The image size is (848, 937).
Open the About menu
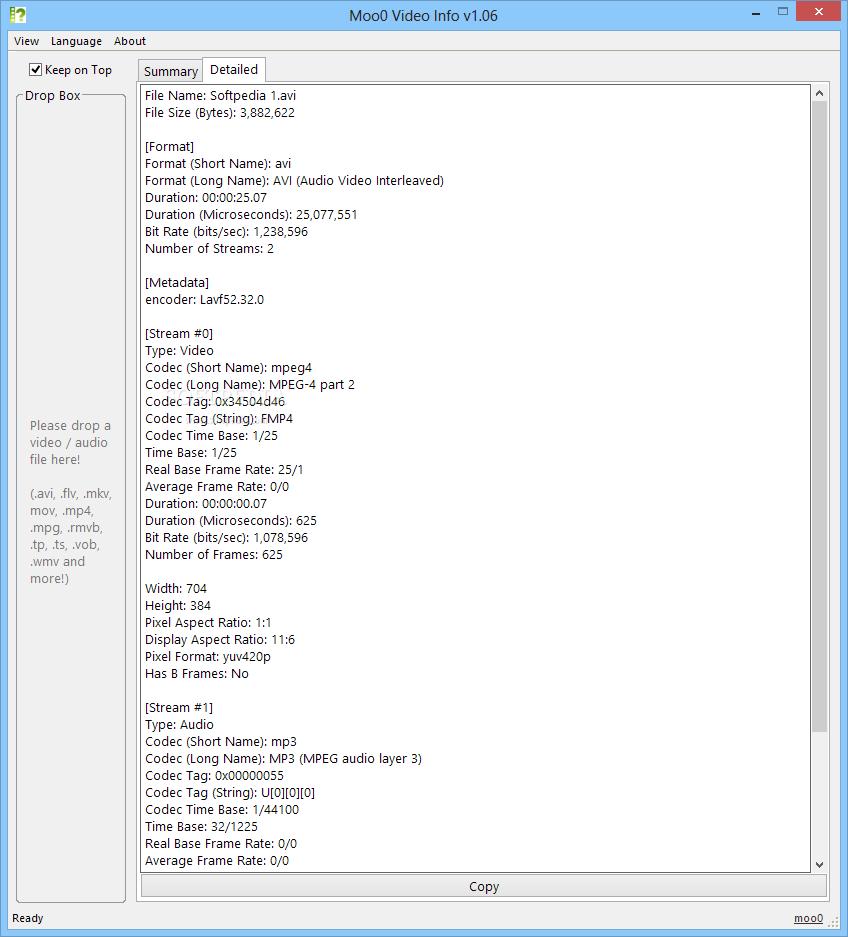click(130, 41)
